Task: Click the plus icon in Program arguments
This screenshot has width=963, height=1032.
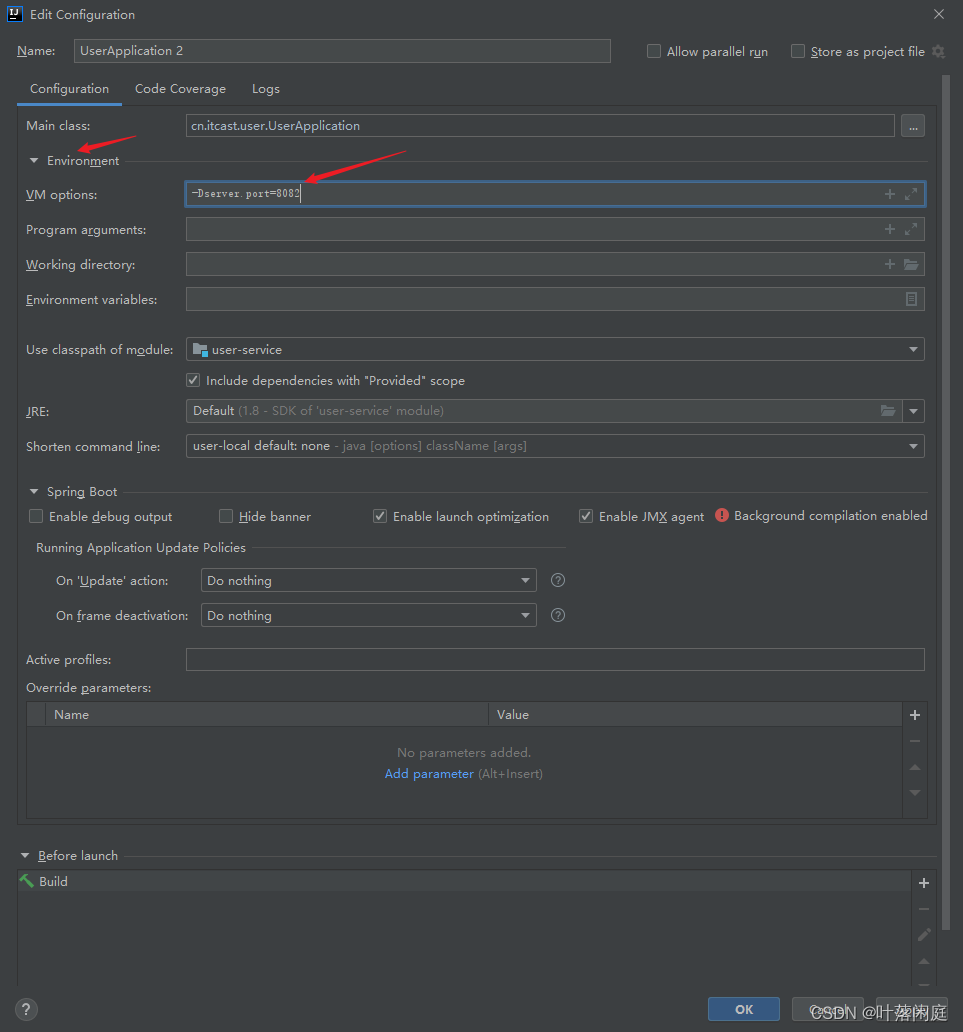Action: [890, 229]
